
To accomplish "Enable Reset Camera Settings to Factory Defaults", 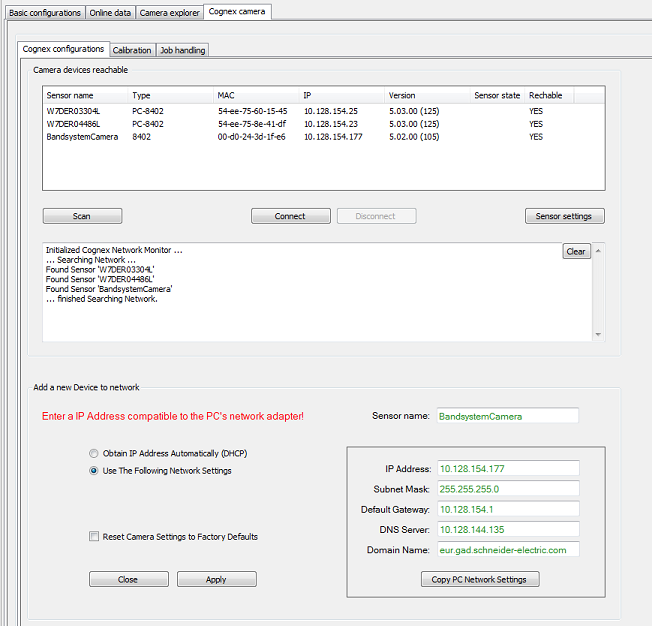I will (x=95, y=537).
